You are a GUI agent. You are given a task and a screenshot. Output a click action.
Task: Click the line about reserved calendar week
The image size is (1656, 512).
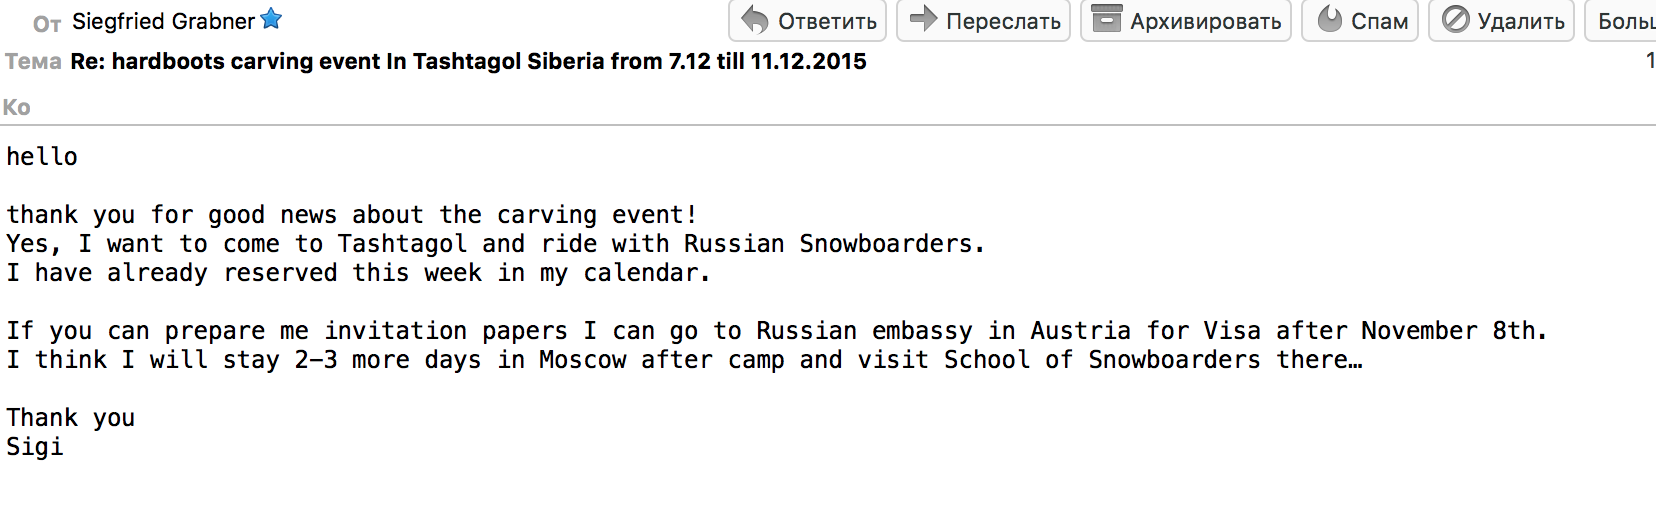(358, 273)
